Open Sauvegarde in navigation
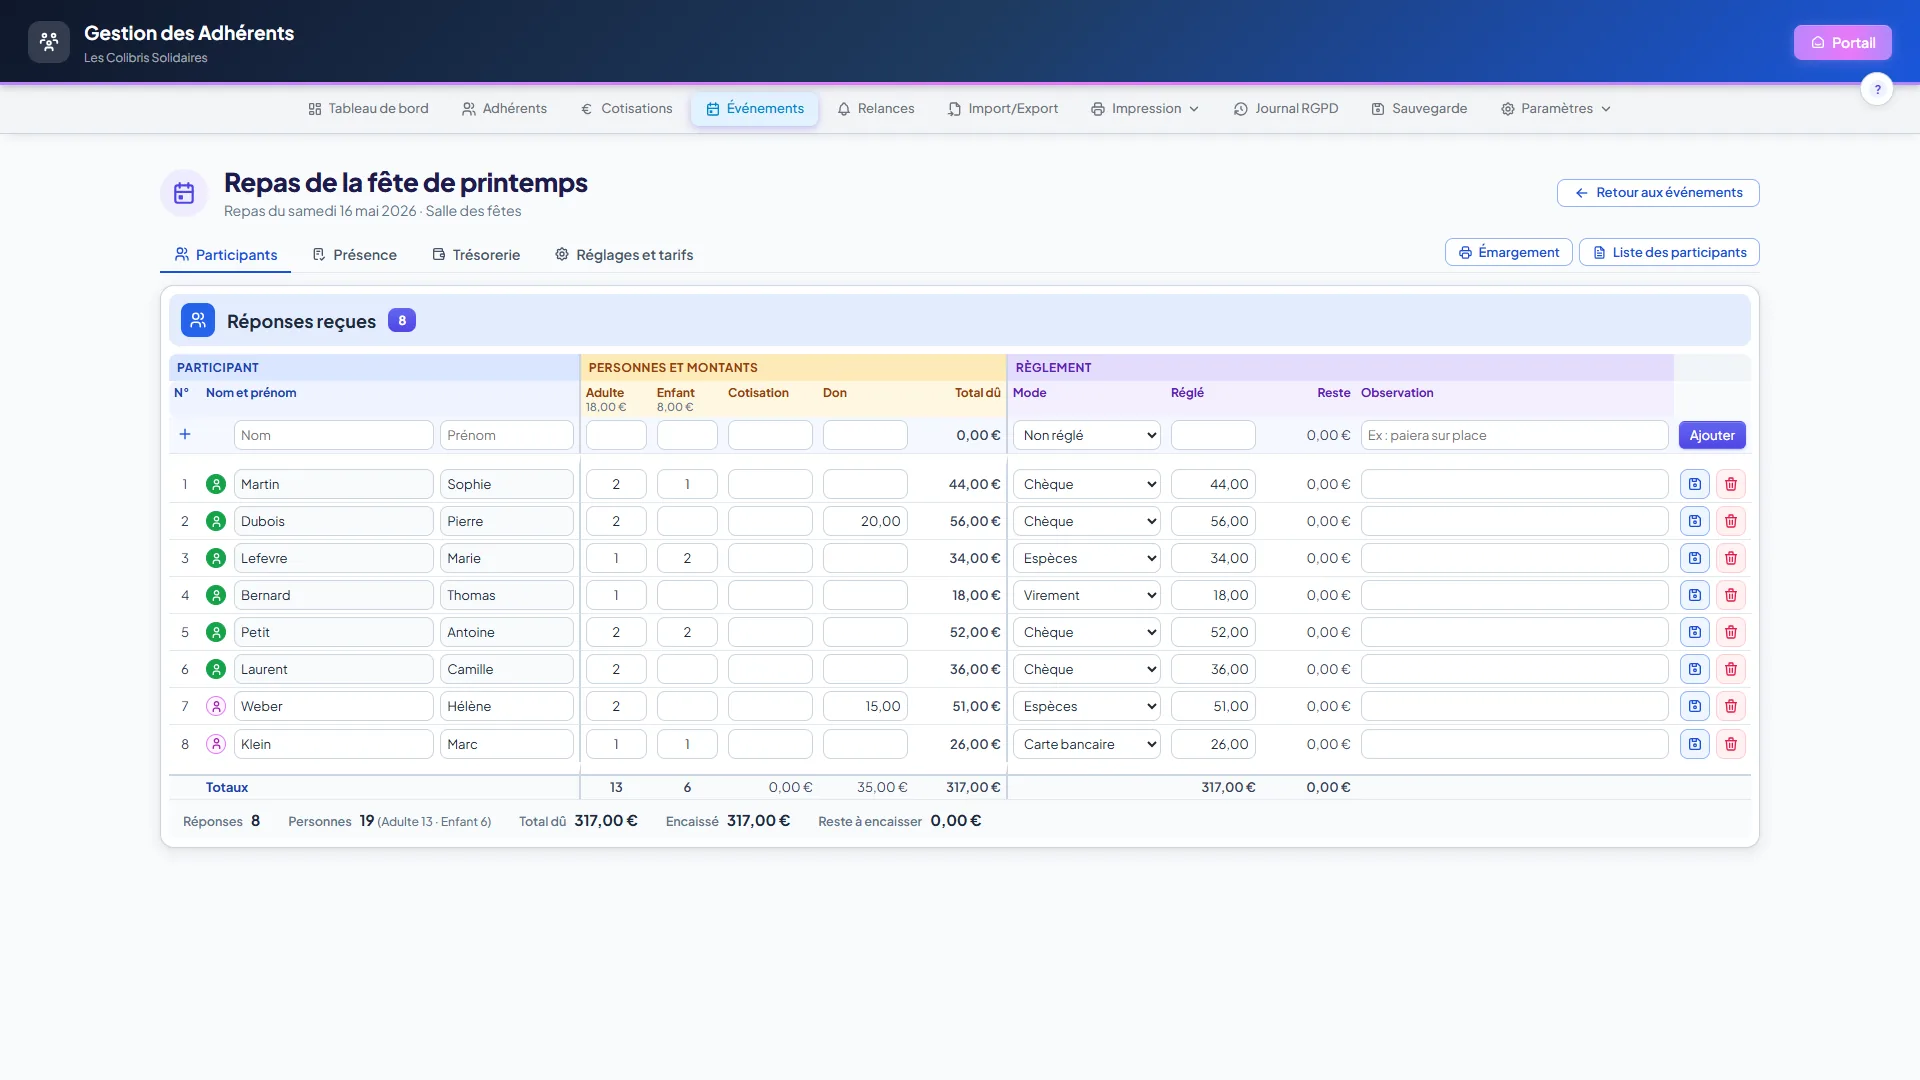Viewport: 1920px width, 1080px height. click(1419, 108)
